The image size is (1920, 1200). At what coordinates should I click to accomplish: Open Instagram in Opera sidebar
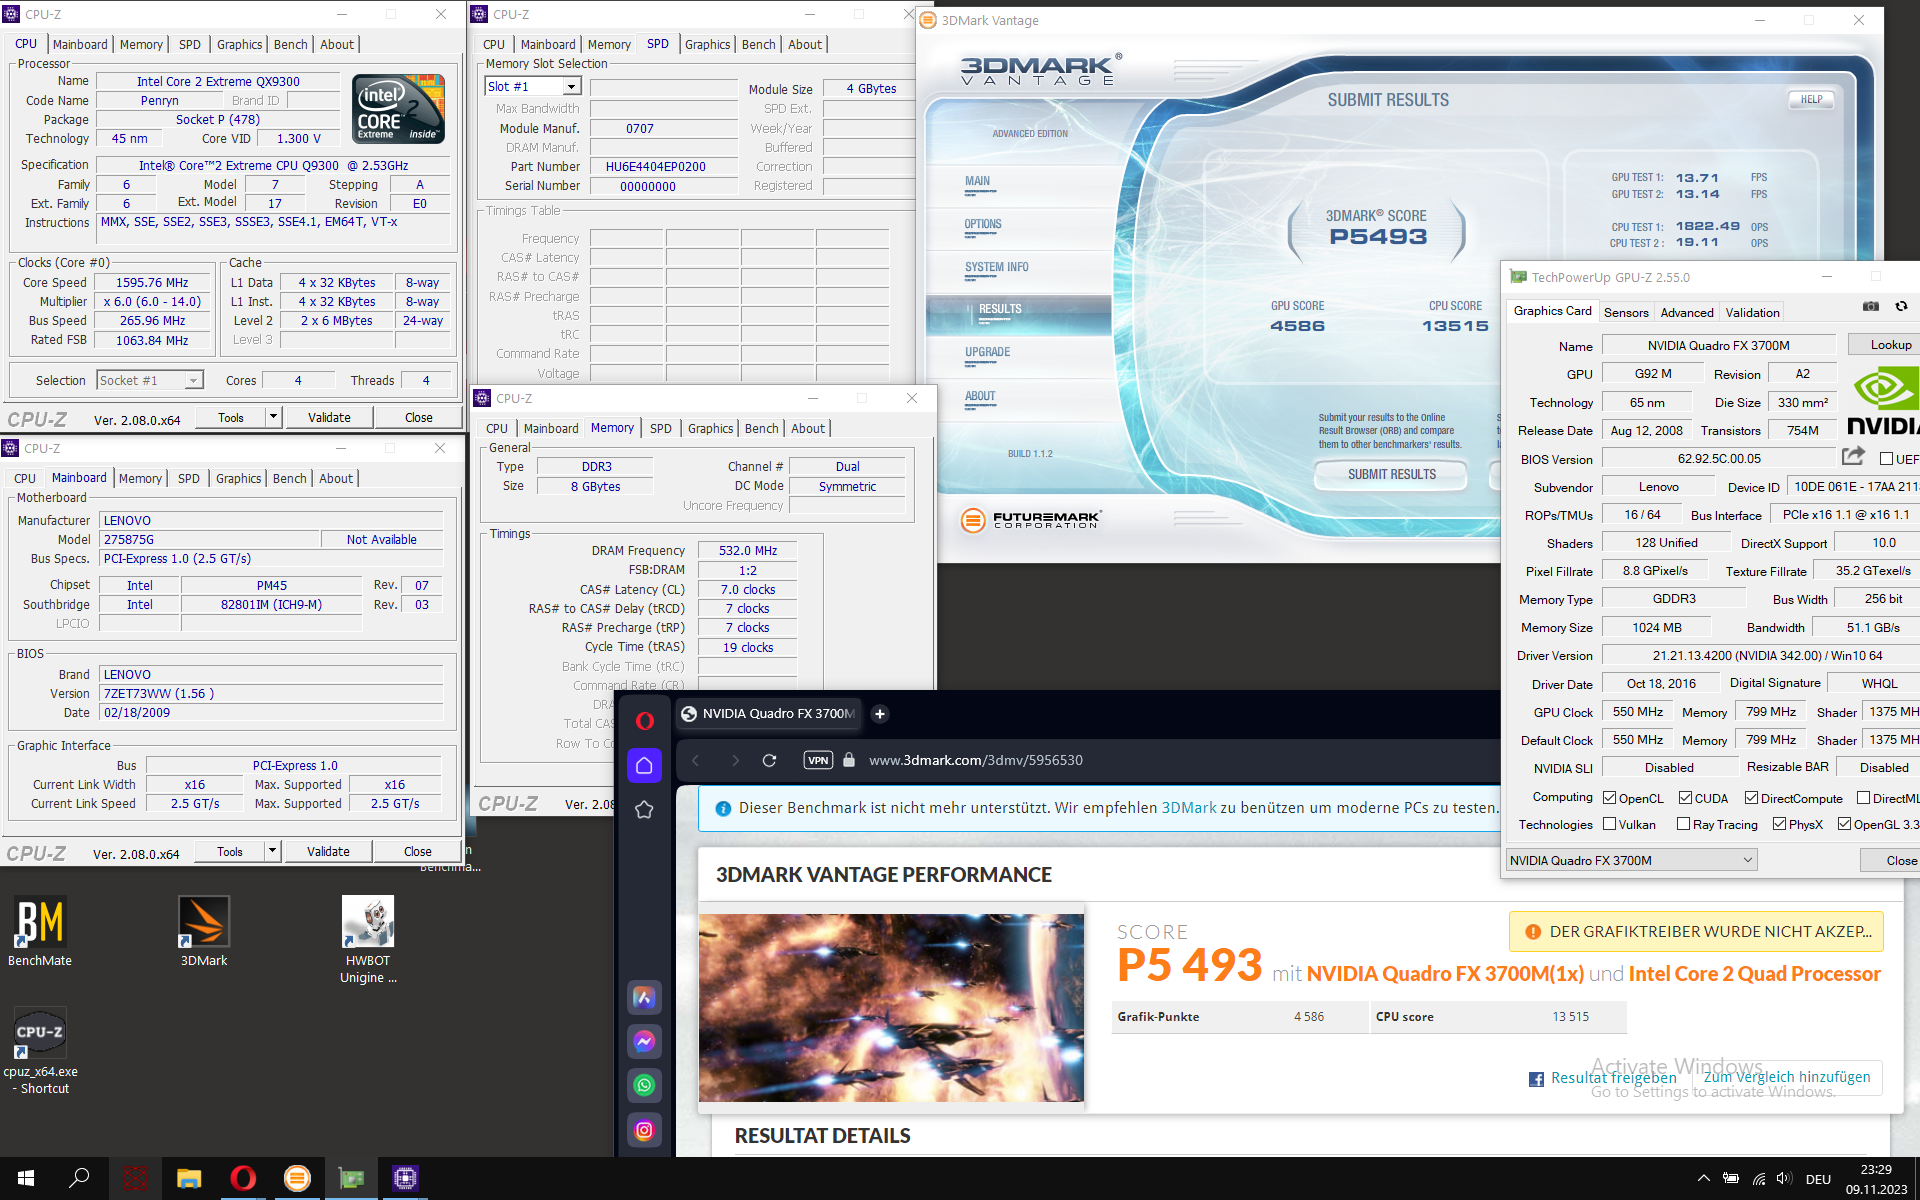click(x=644, y=1130)
